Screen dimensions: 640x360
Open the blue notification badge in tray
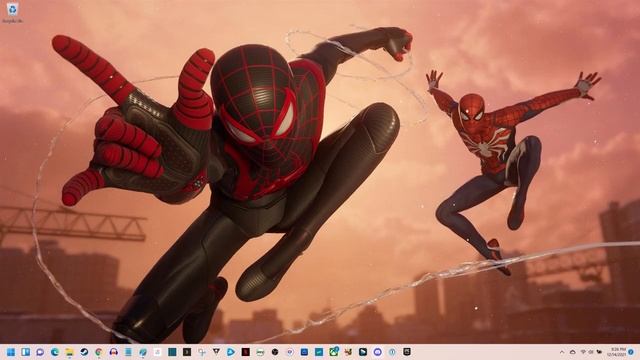tap(631, 352)
